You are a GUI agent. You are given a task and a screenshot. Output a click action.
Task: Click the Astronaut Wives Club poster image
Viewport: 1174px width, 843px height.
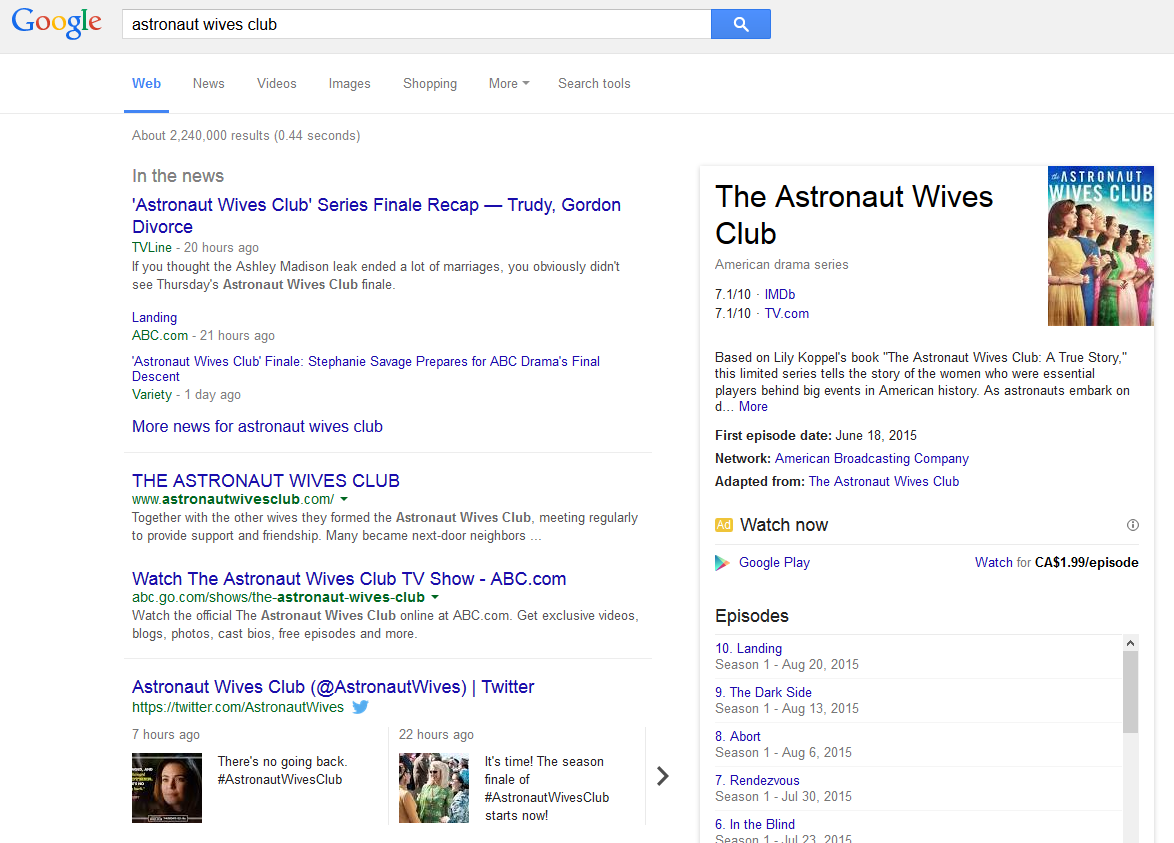pos(1100,246)
